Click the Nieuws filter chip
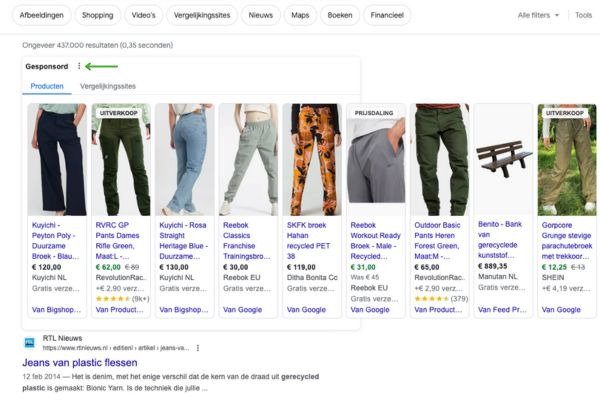 coord(260,16)
